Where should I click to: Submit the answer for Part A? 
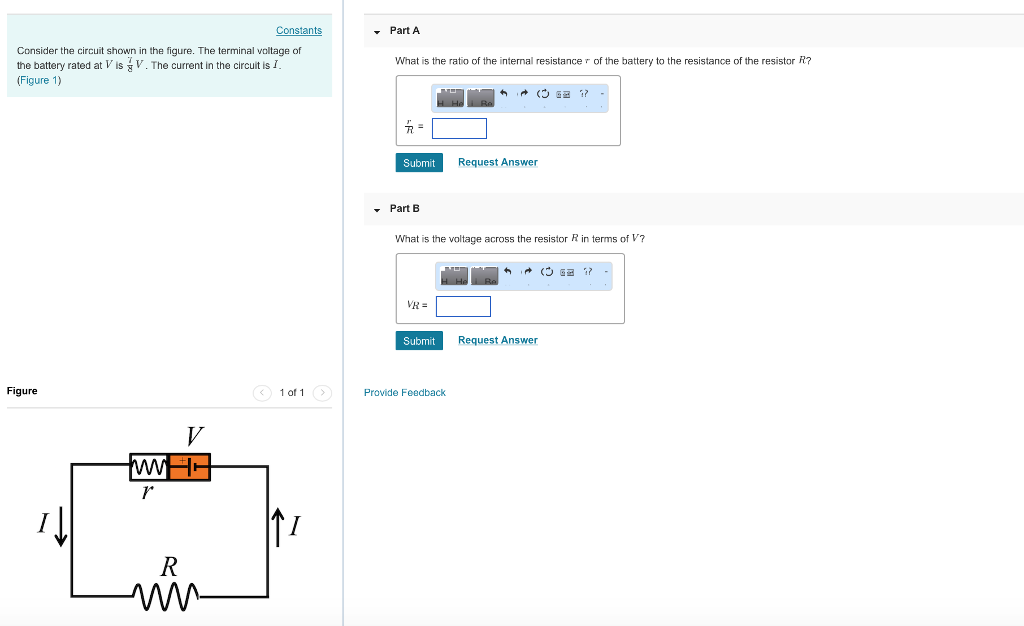point(418,162)
